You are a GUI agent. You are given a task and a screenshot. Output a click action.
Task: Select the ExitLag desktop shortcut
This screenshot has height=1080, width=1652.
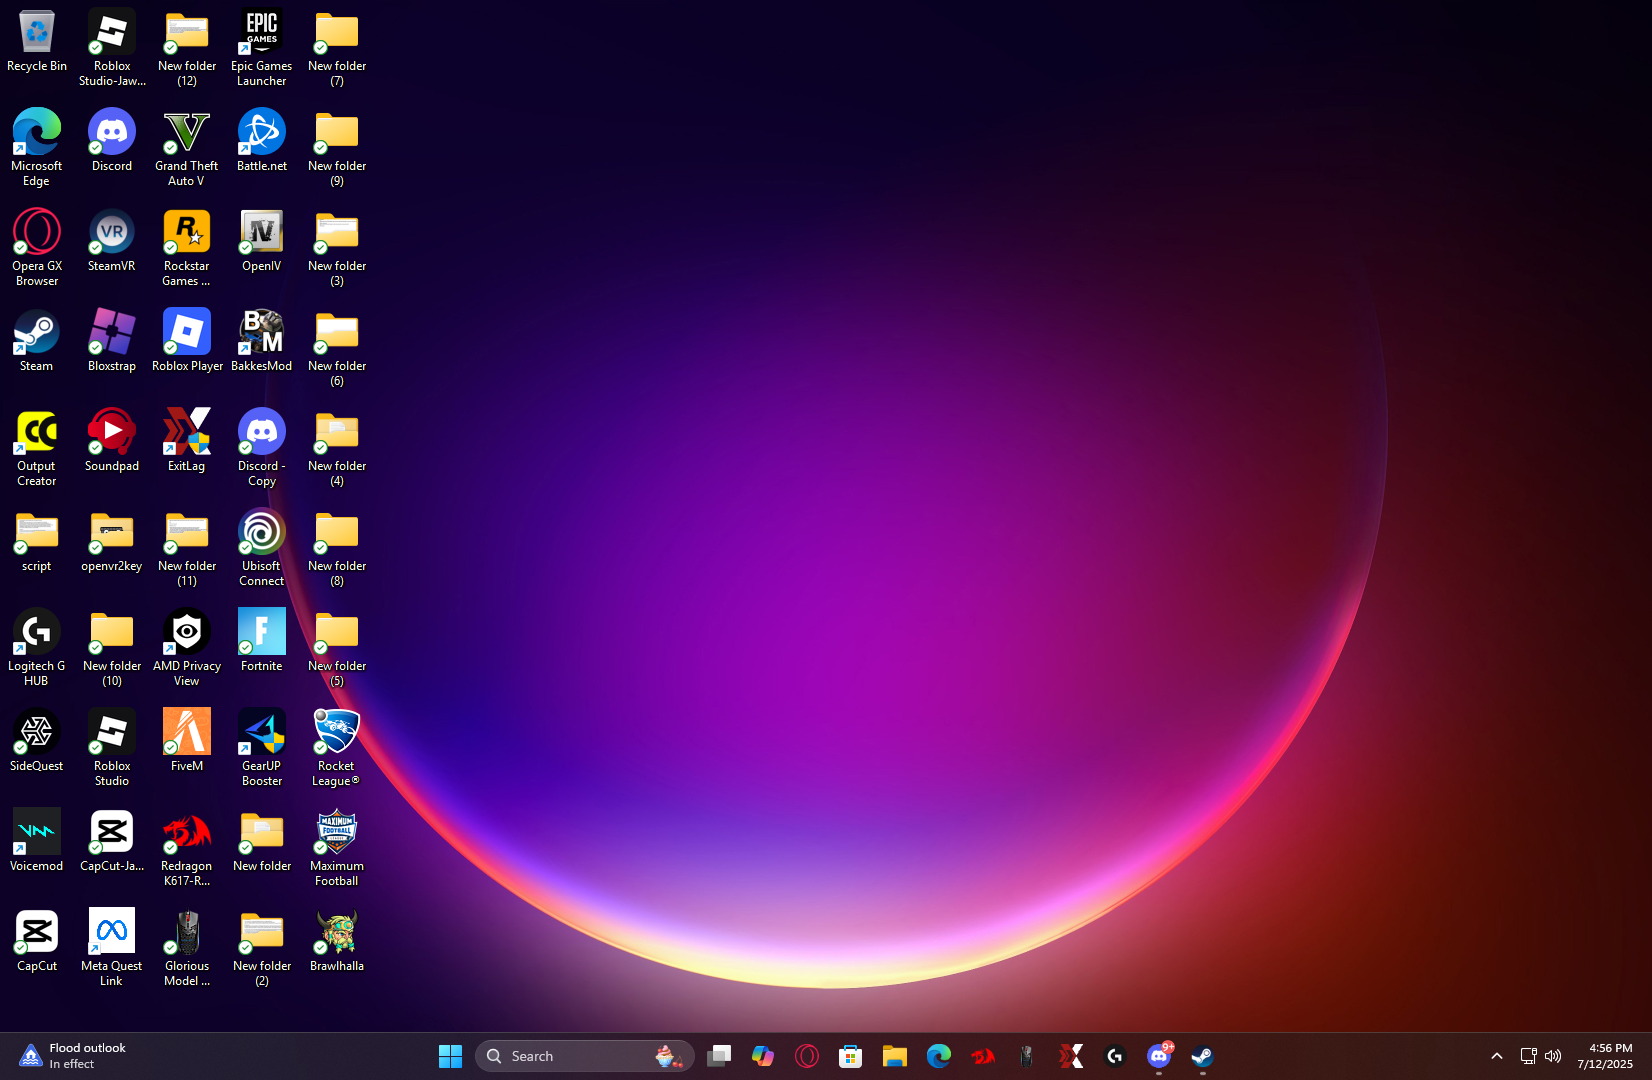click(187, 441)
